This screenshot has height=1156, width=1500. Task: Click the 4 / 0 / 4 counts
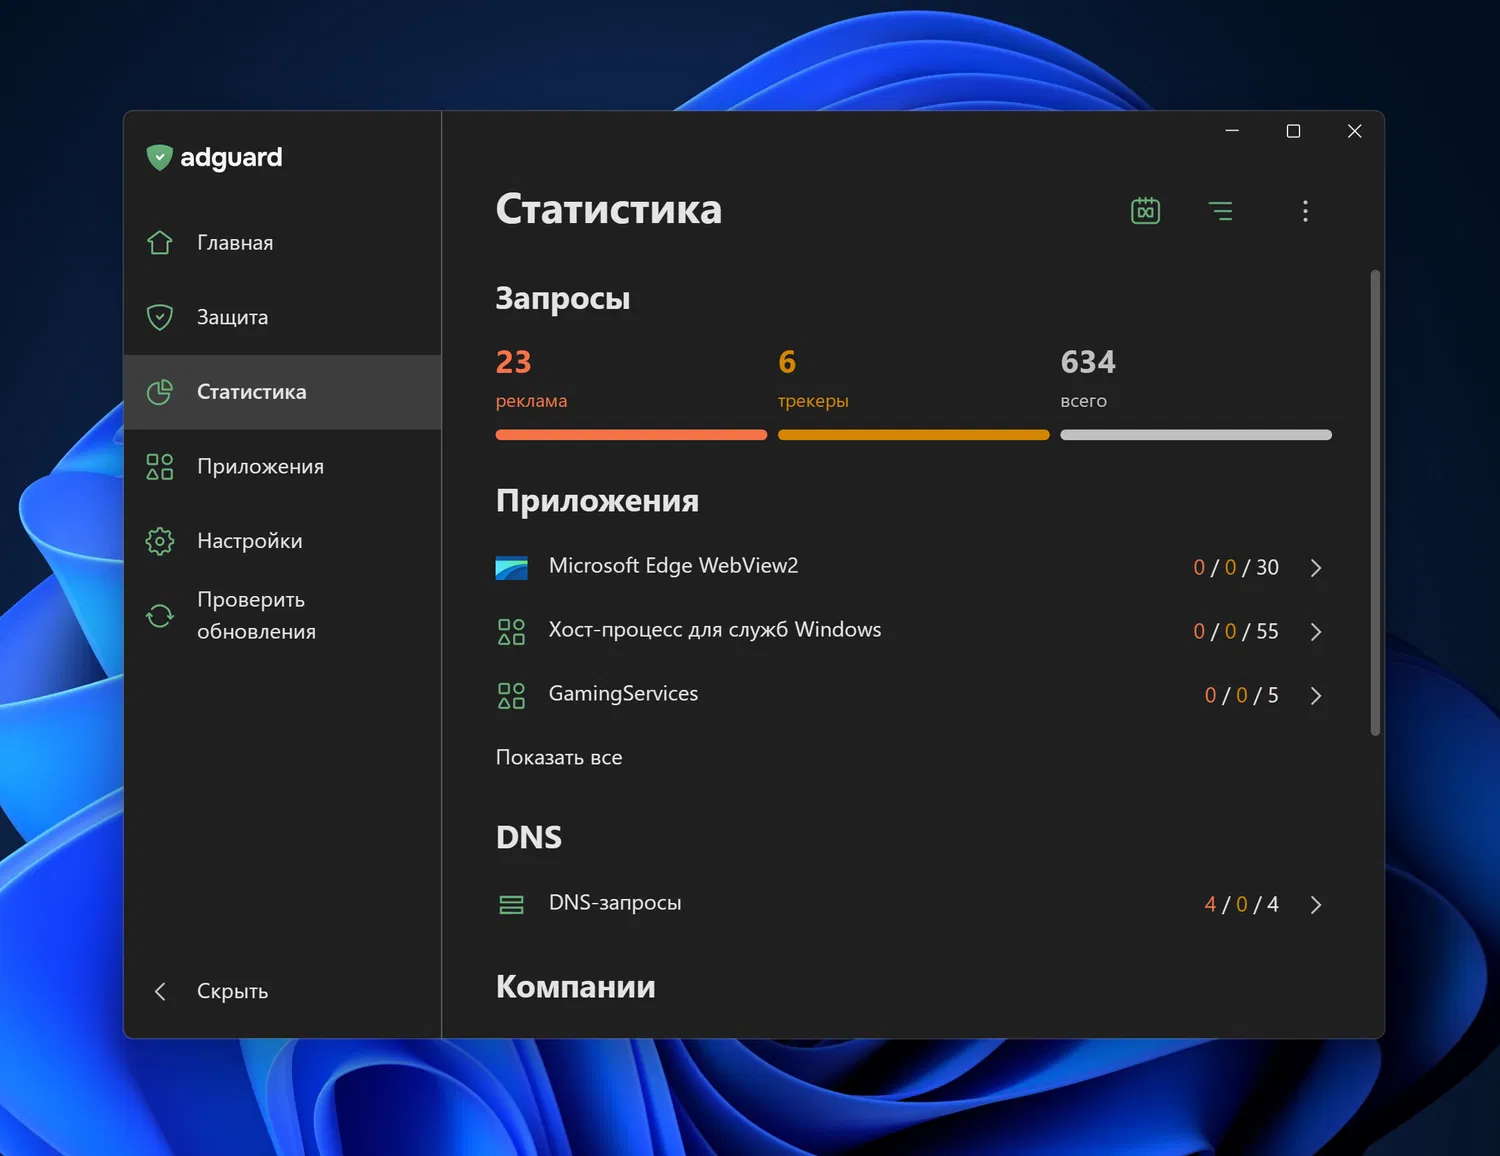[1242, 904]
